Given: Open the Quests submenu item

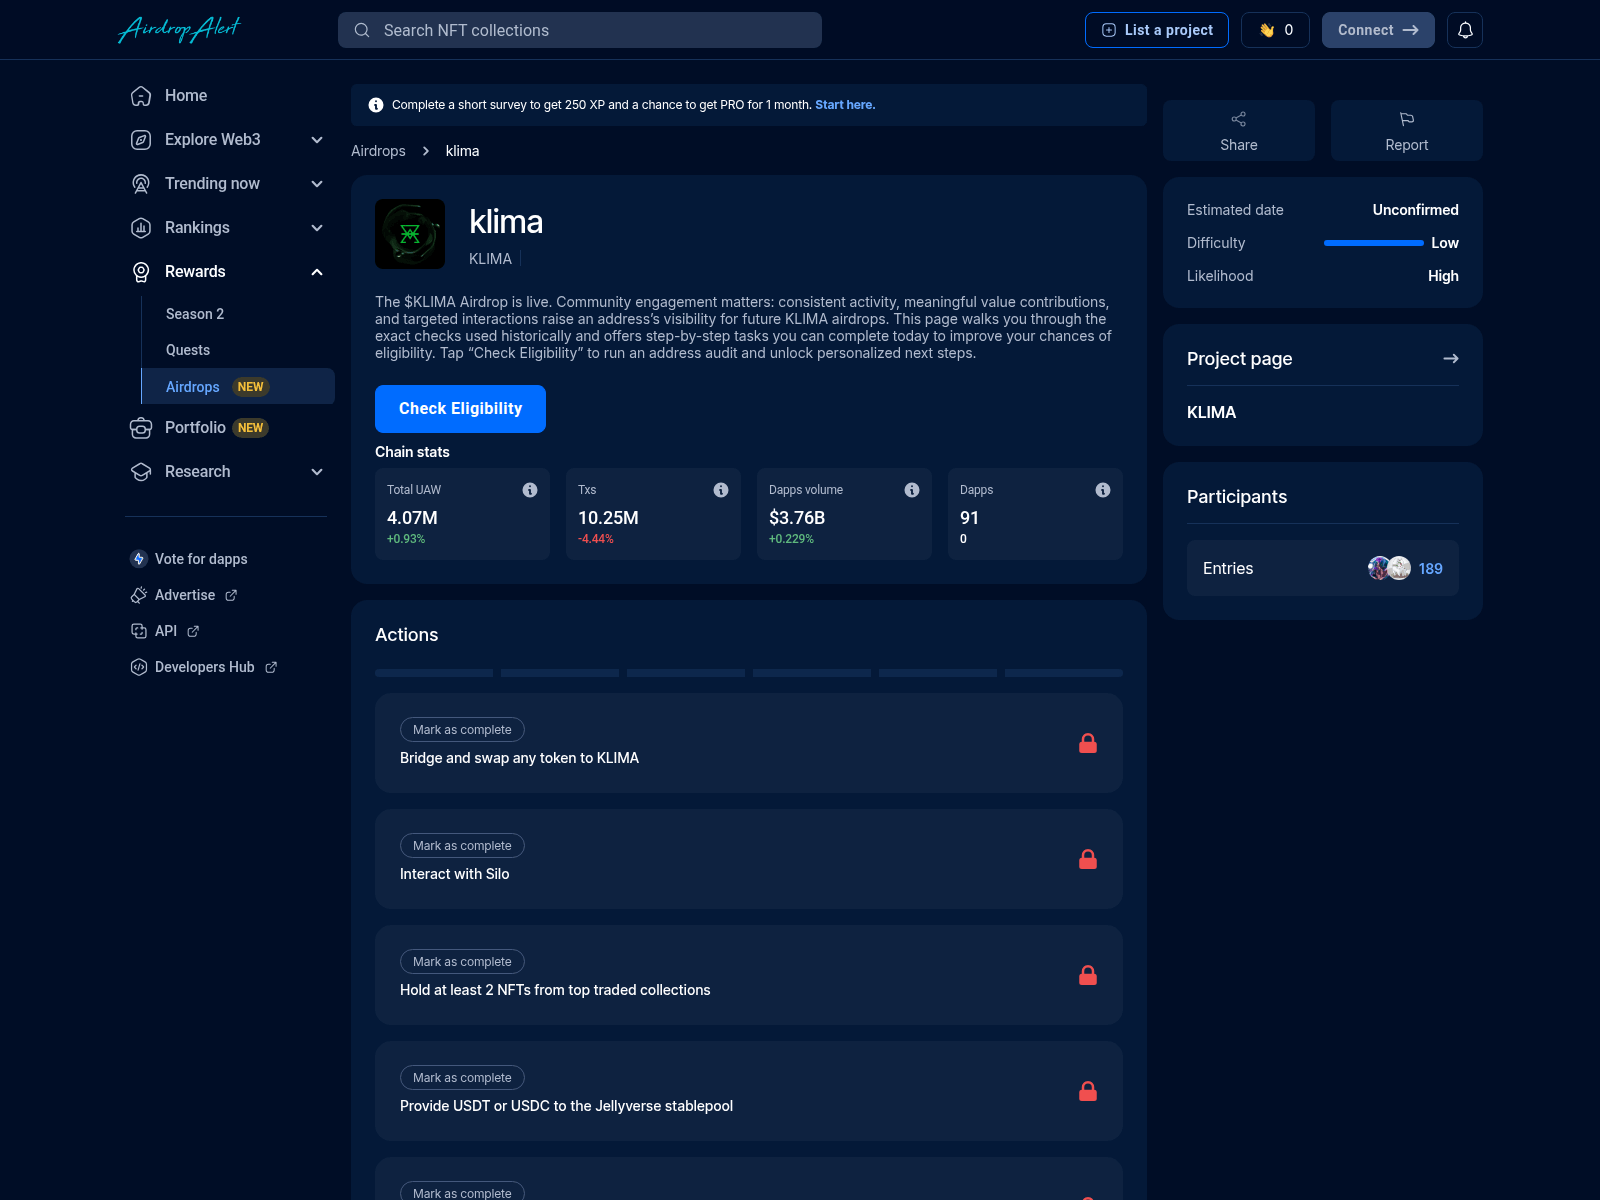Looking at the screenshot, I should tap(188, 350).
